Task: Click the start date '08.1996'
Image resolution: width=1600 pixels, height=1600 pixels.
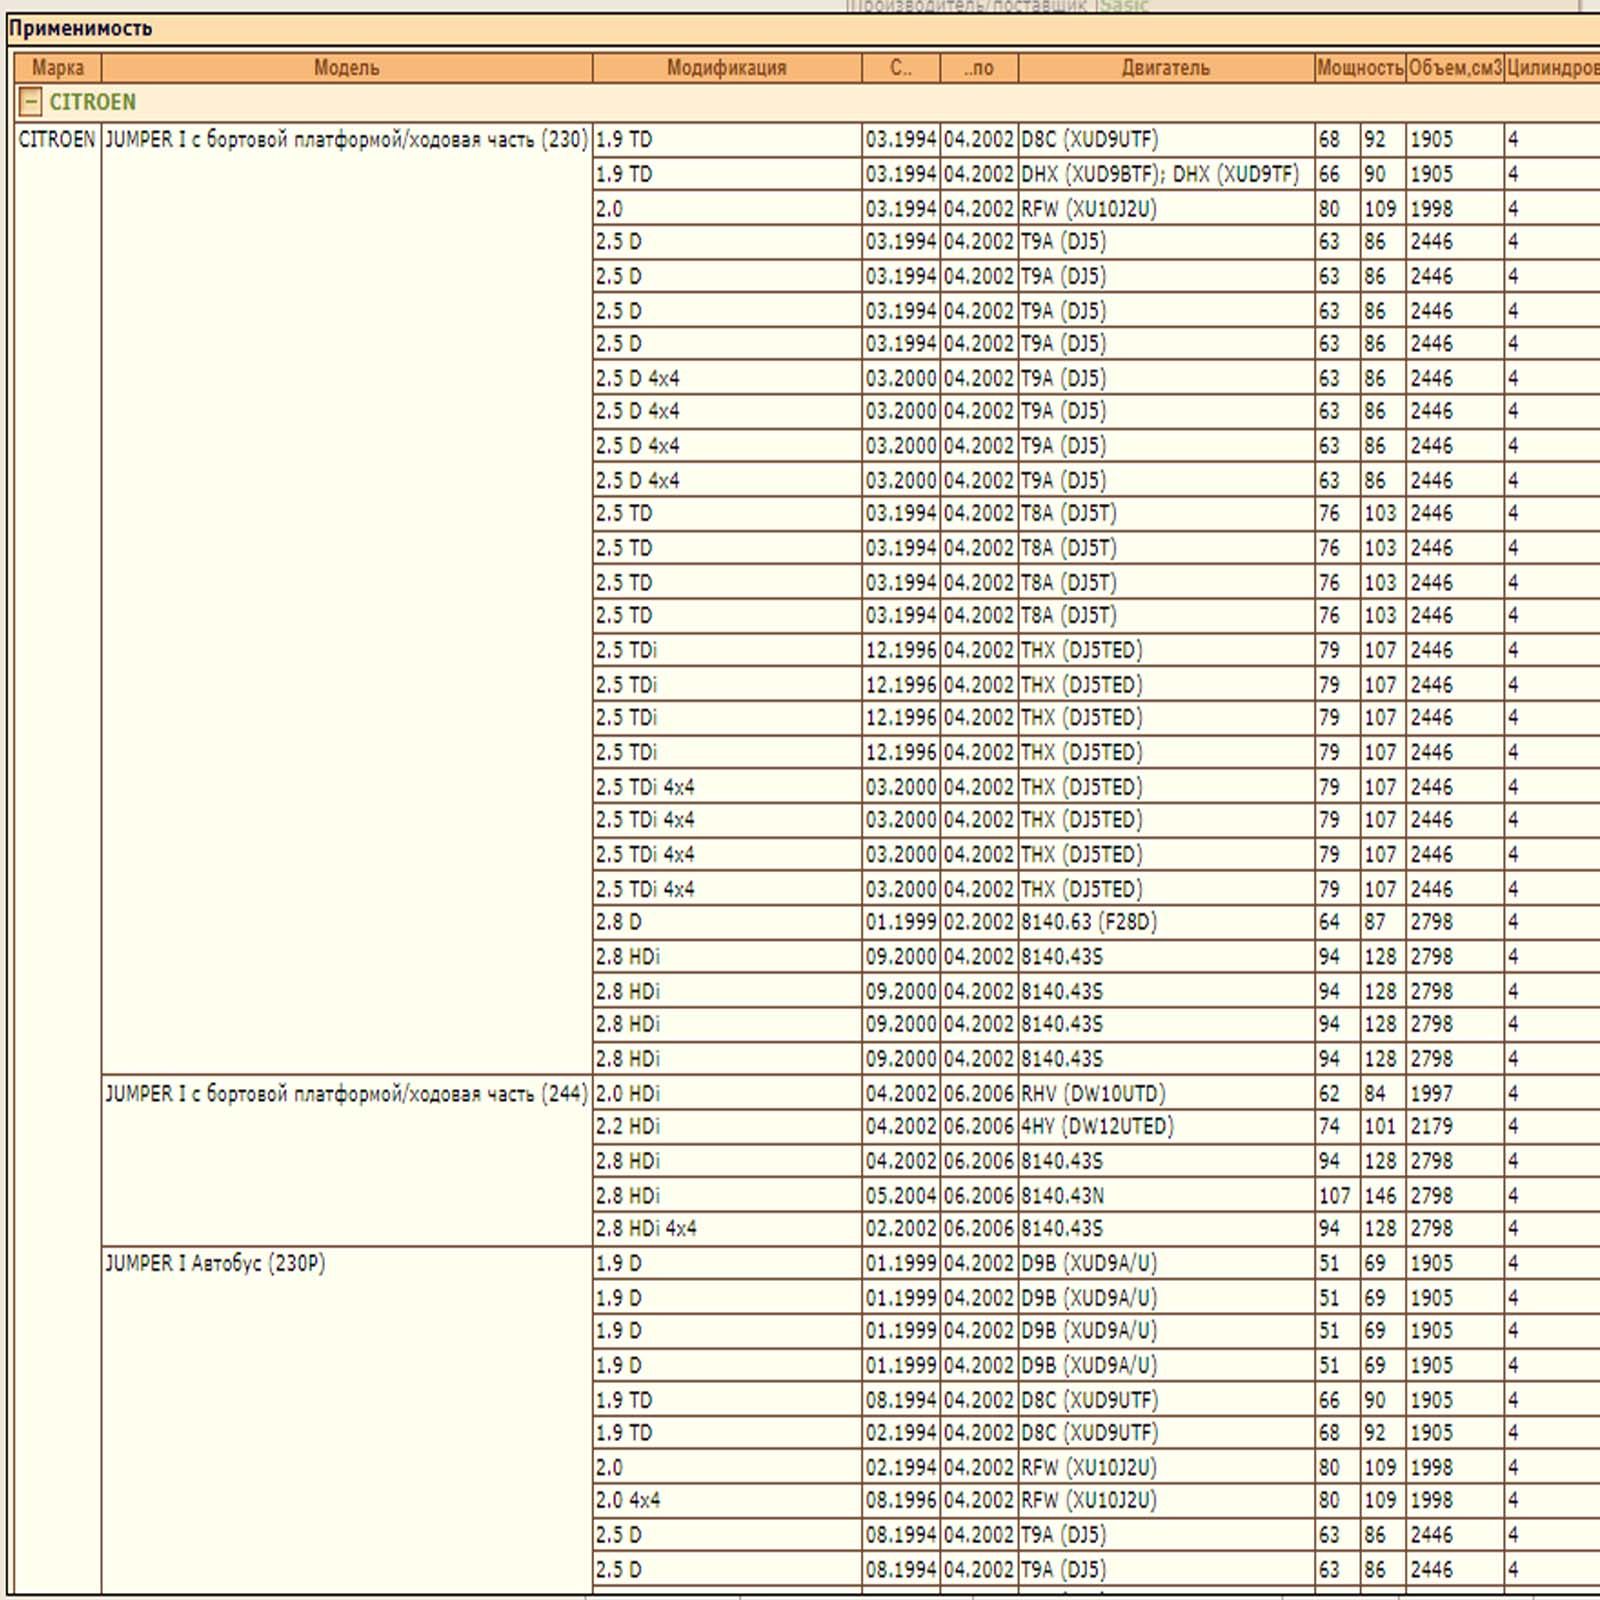Action: 901,1500
